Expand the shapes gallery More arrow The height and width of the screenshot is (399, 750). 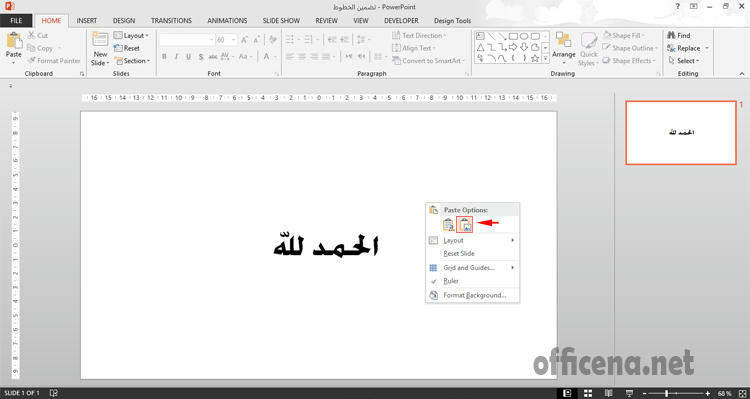(545, 58)
